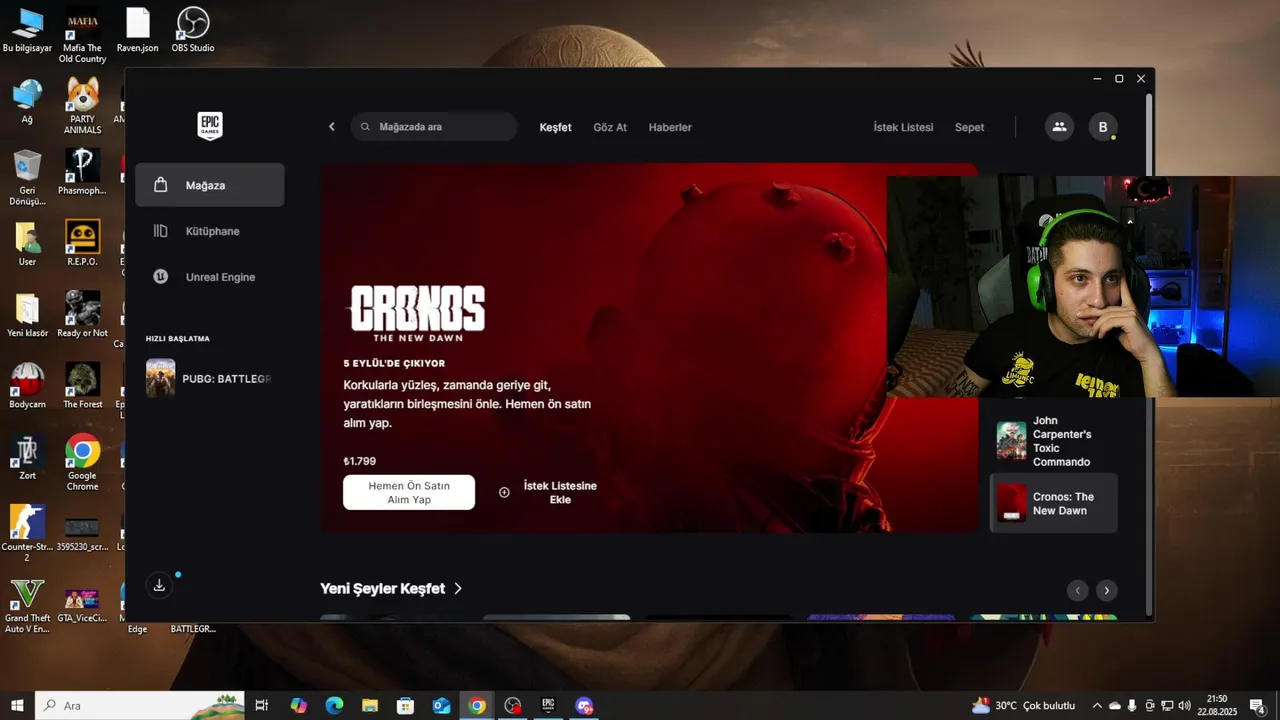
Task: Open Microsoft Edge from the taskbar
Action: (x=334, y=706)
